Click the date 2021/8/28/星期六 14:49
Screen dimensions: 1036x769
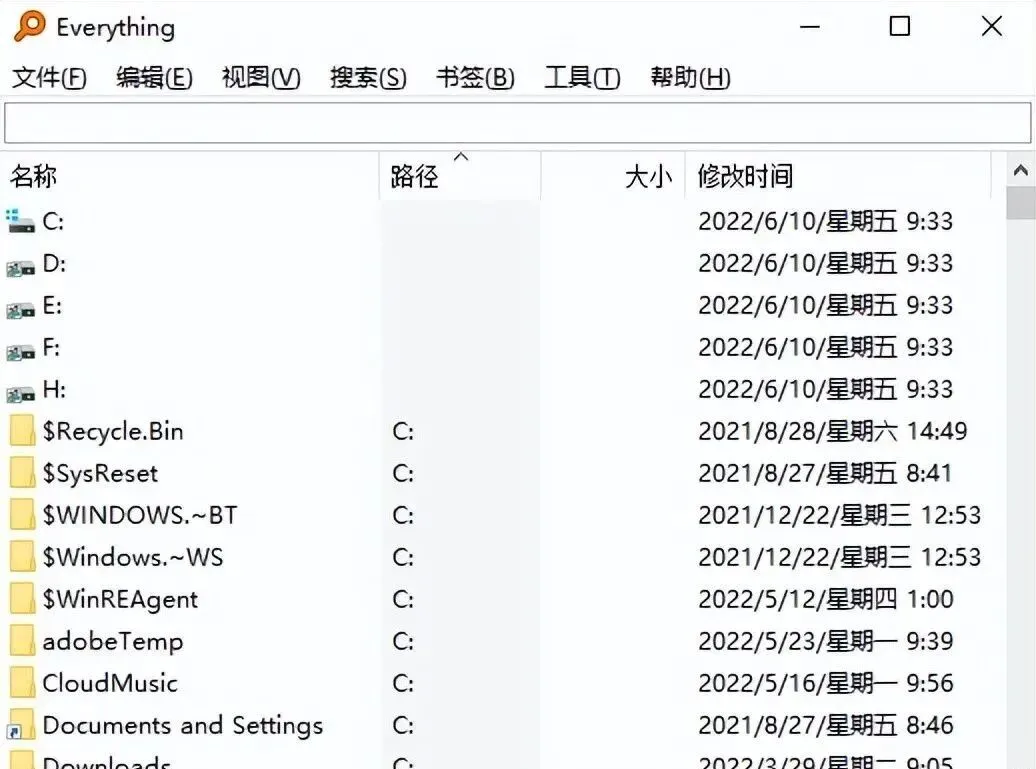point(832,431)
